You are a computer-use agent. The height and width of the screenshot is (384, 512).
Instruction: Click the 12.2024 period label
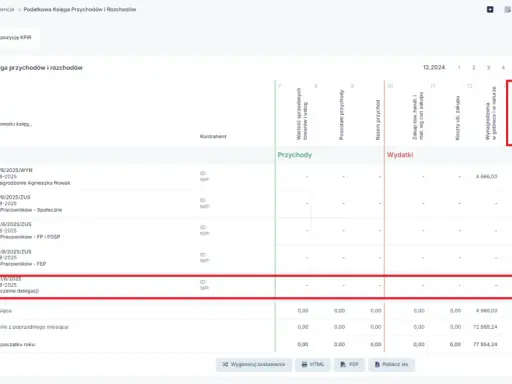click(434, 68)
